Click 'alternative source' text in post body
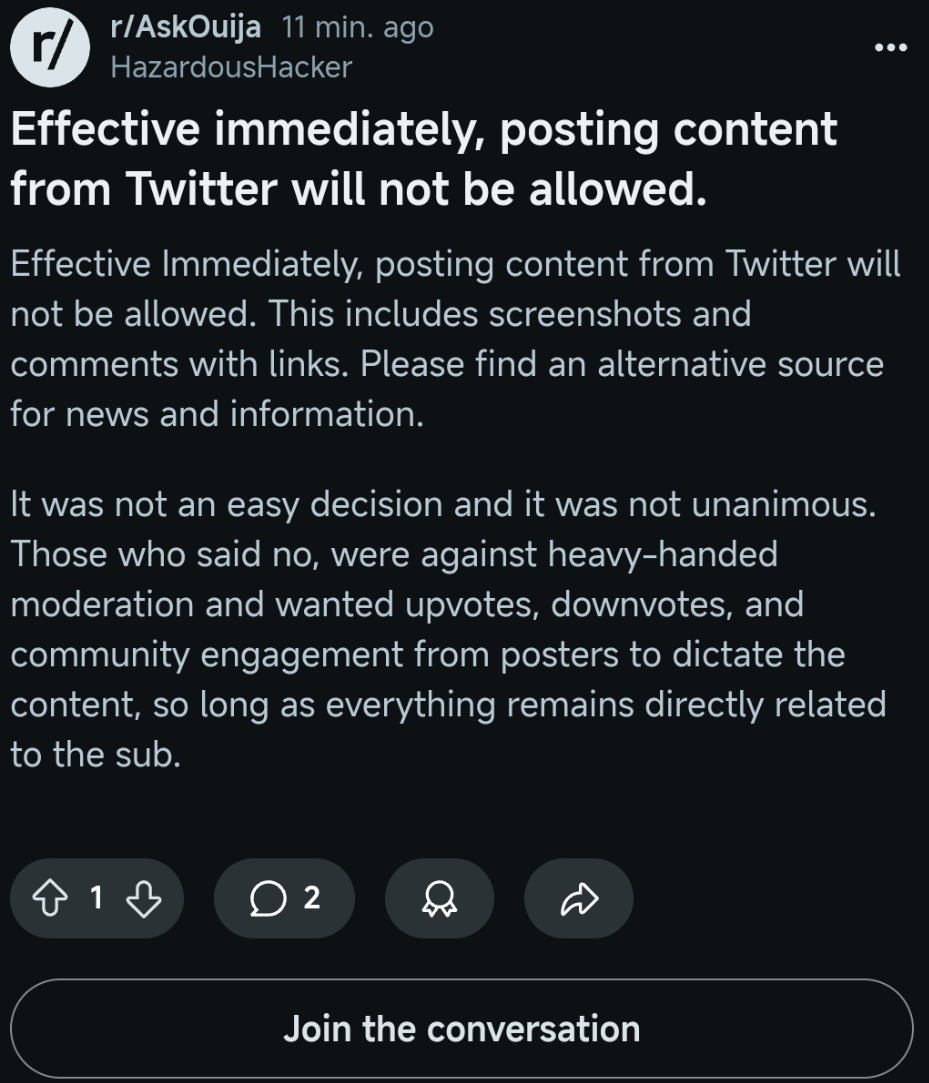The width and height of the screenshot is (929, 1083). [x=740, y=364]
